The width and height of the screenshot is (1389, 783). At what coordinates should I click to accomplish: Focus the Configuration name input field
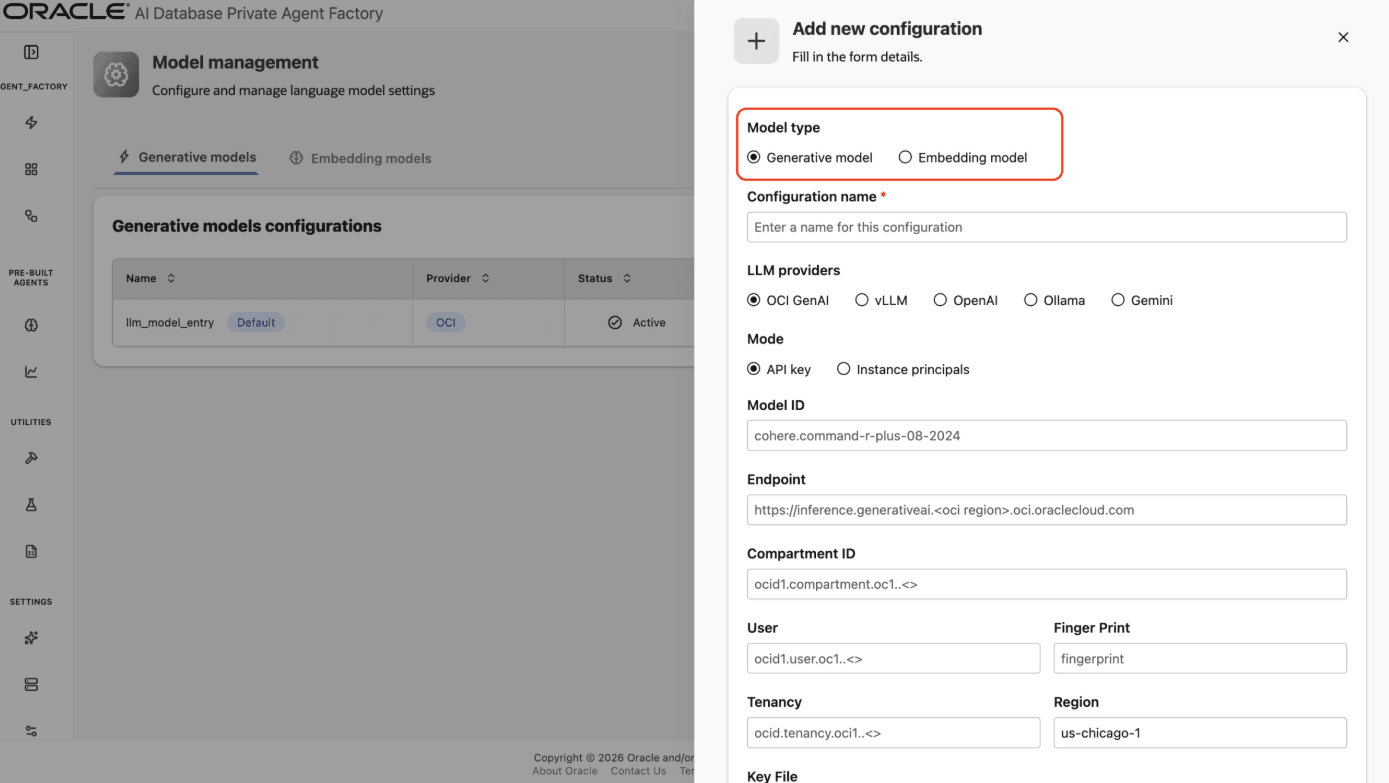(1047, 227)
